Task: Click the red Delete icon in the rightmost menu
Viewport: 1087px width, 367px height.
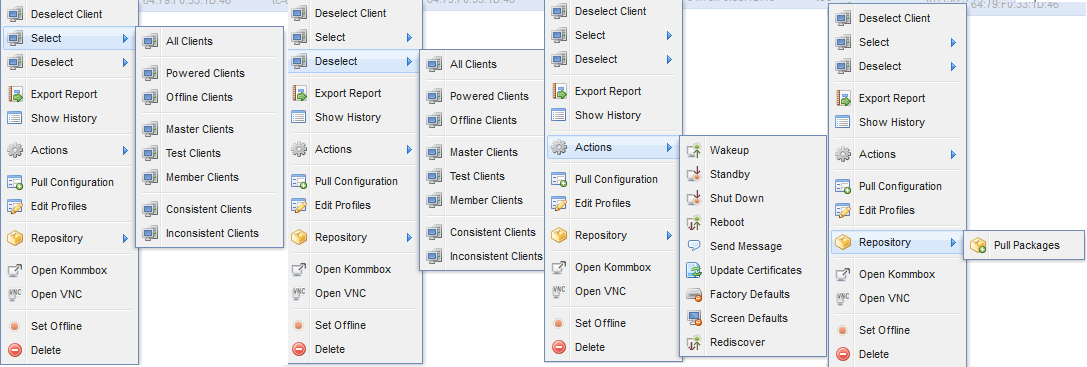Action: tap(842, 355)
